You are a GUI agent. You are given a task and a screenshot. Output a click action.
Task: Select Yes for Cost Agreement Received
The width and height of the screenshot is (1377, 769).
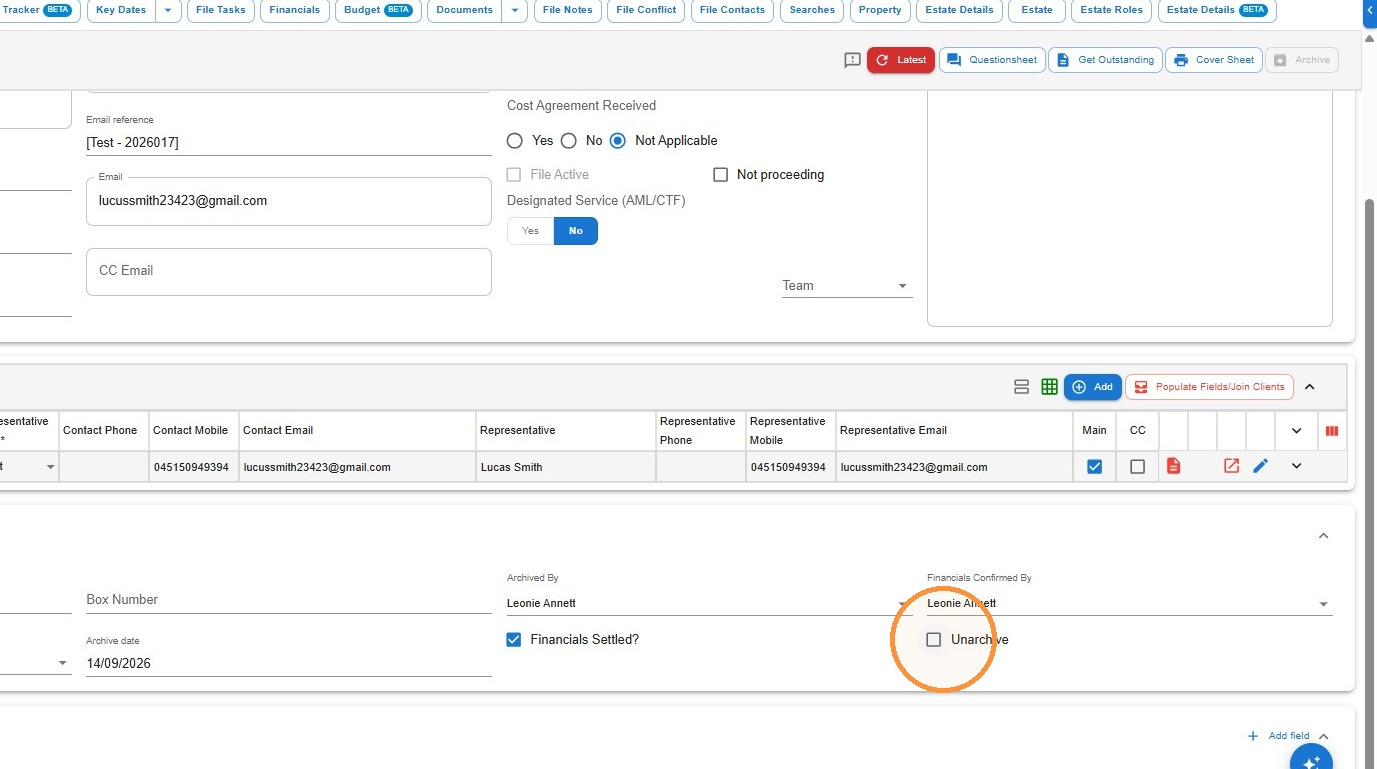515,141
